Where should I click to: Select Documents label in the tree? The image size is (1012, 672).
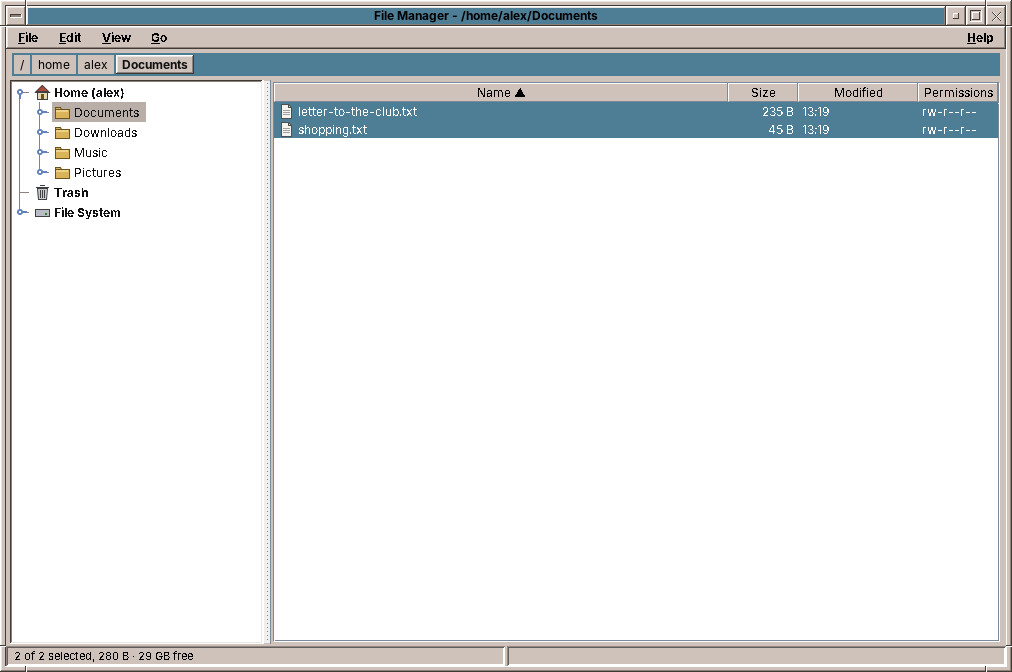coord(106,112)
